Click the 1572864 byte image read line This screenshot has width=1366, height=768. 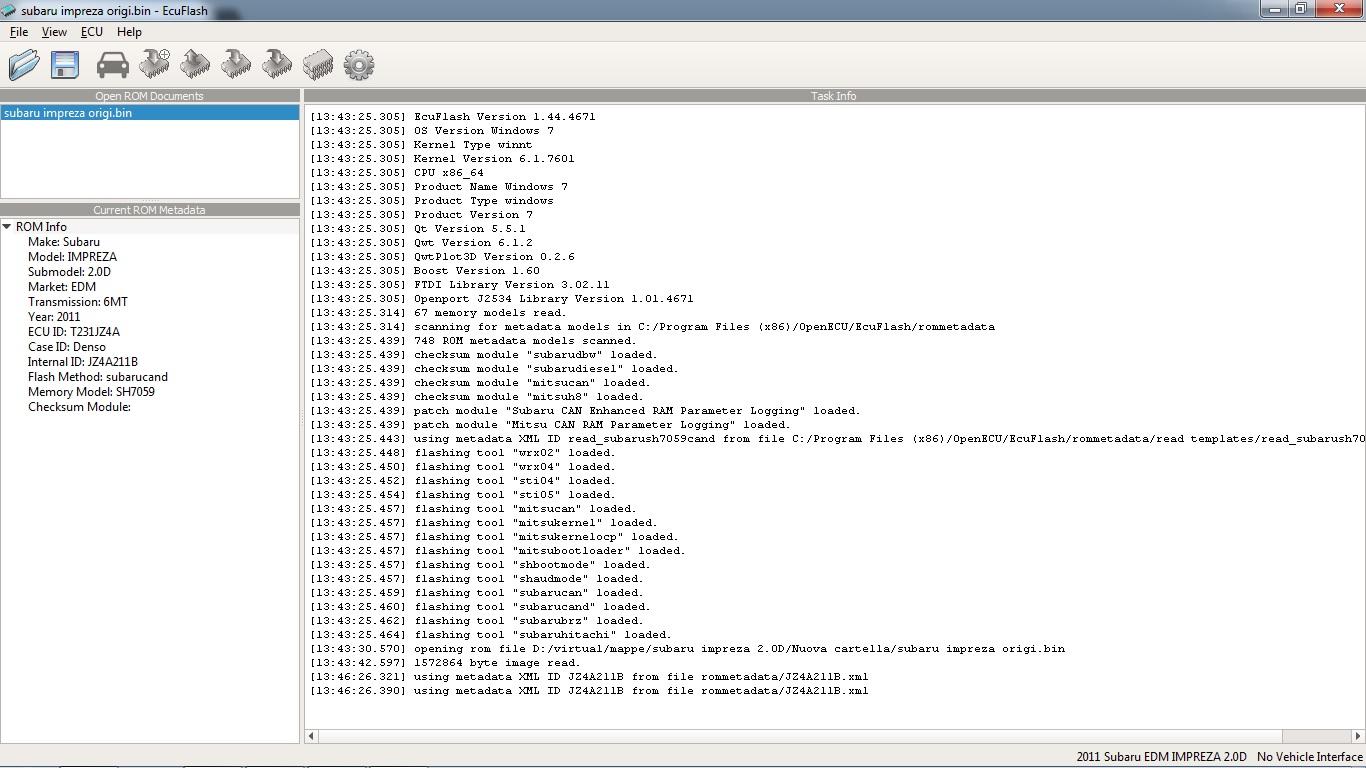click(x=446, y=662)
